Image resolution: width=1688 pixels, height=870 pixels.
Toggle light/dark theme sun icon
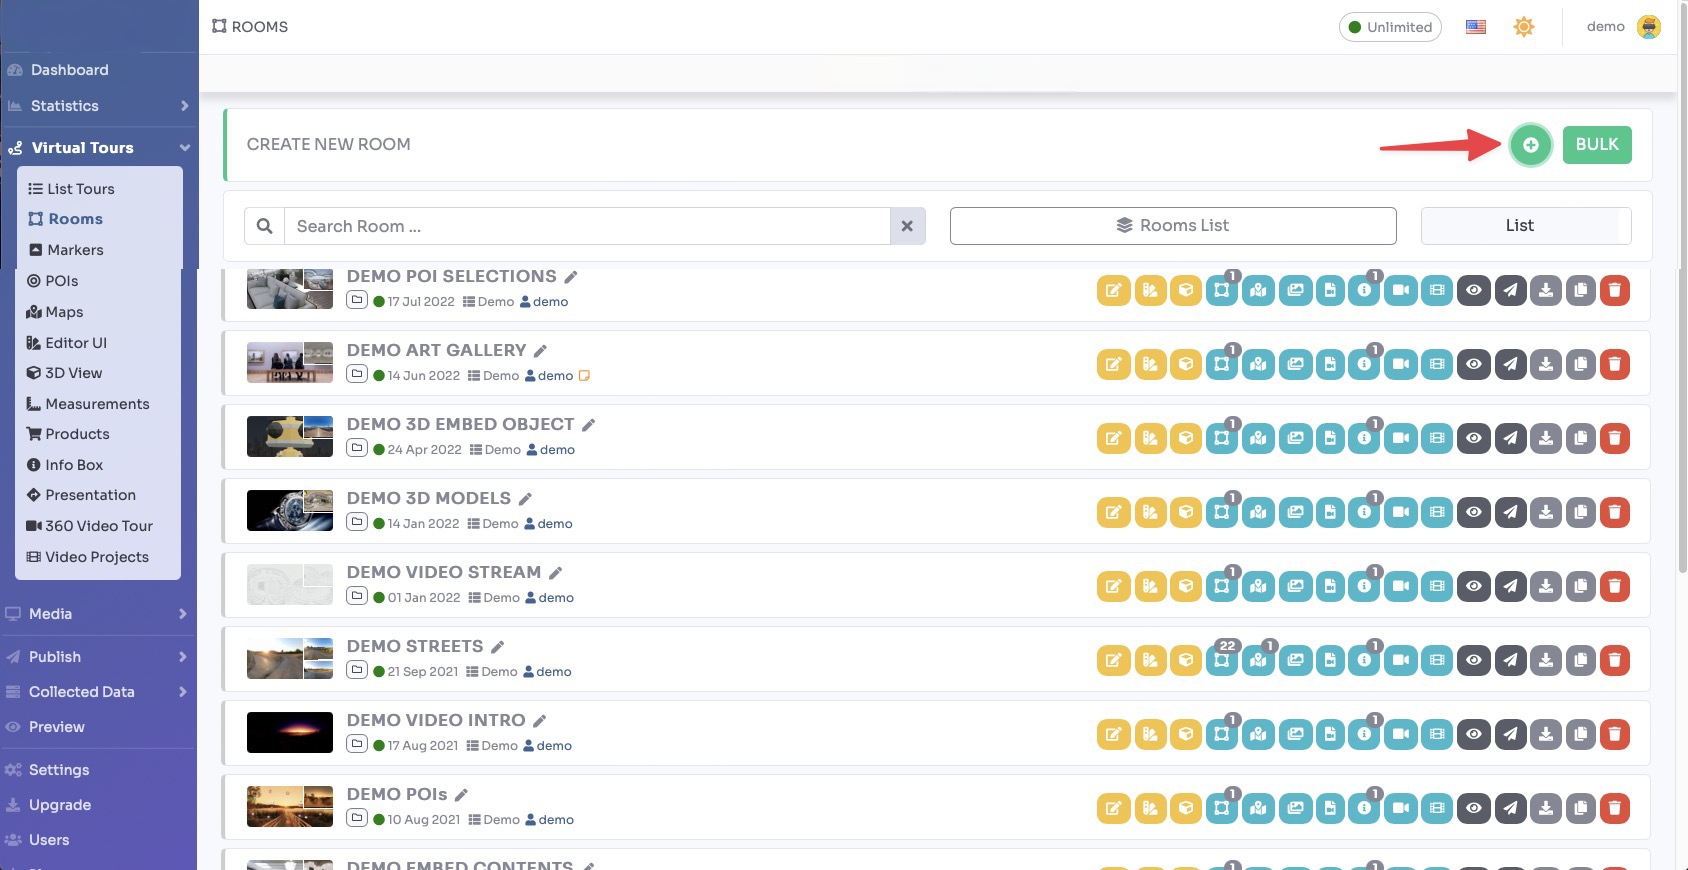(x=1523, y=27)
